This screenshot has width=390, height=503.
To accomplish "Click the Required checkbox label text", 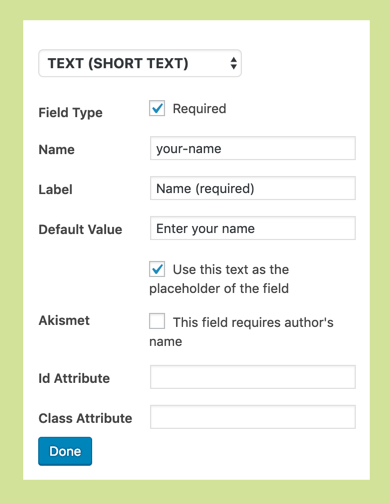I will pos(199,109).
